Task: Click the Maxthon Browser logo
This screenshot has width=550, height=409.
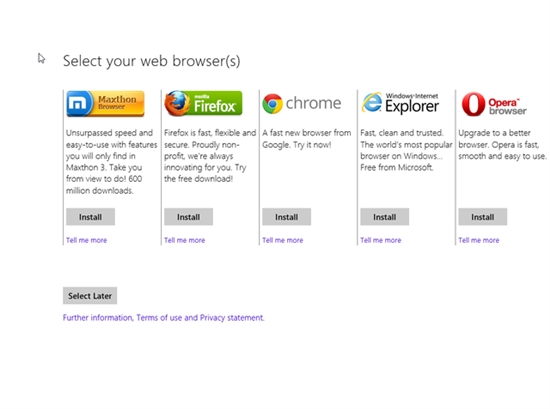Action: coord(105,103)
